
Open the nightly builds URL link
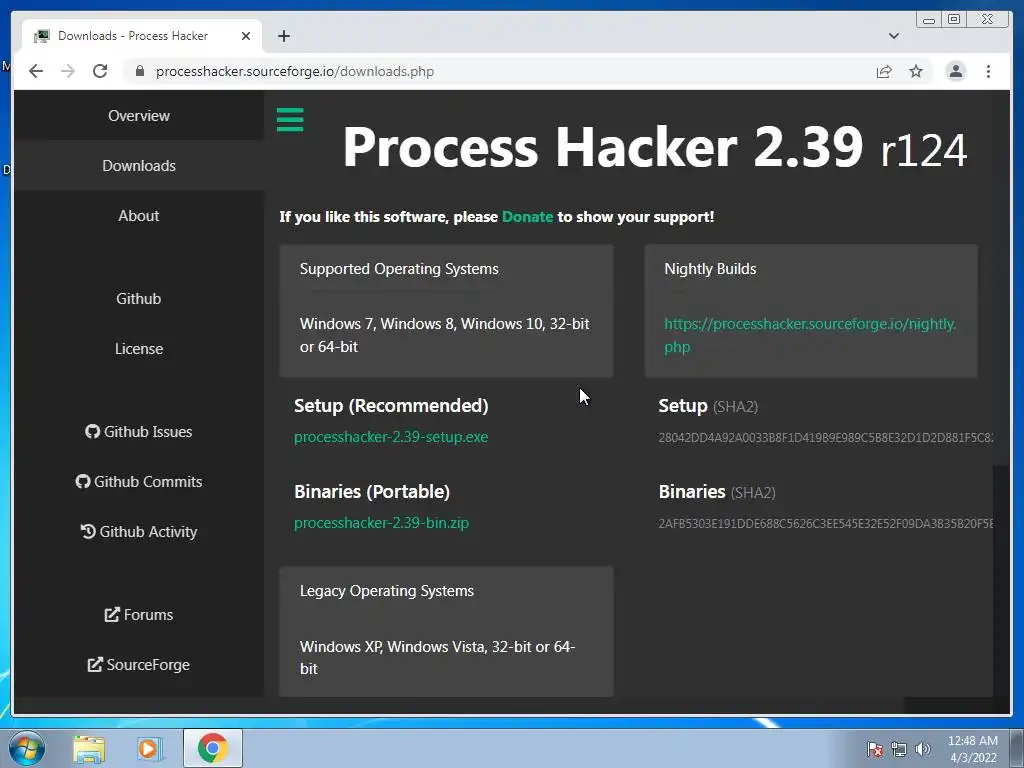pos(810,335)
